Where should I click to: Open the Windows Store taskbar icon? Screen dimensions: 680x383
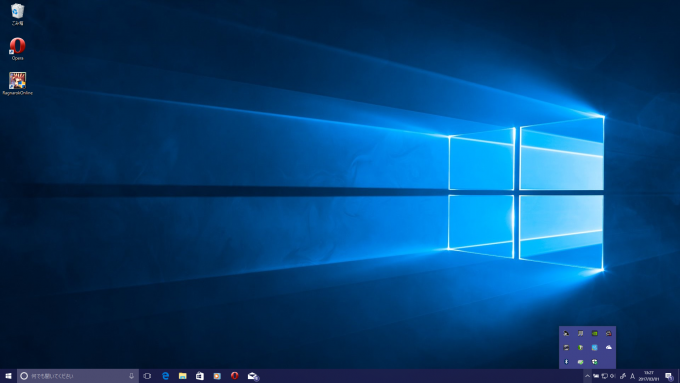[200, 376]
